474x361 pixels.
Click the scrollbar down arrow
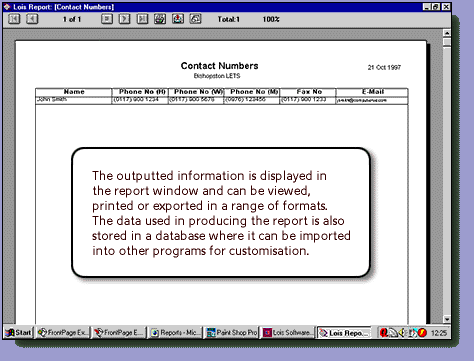(447, 319)
